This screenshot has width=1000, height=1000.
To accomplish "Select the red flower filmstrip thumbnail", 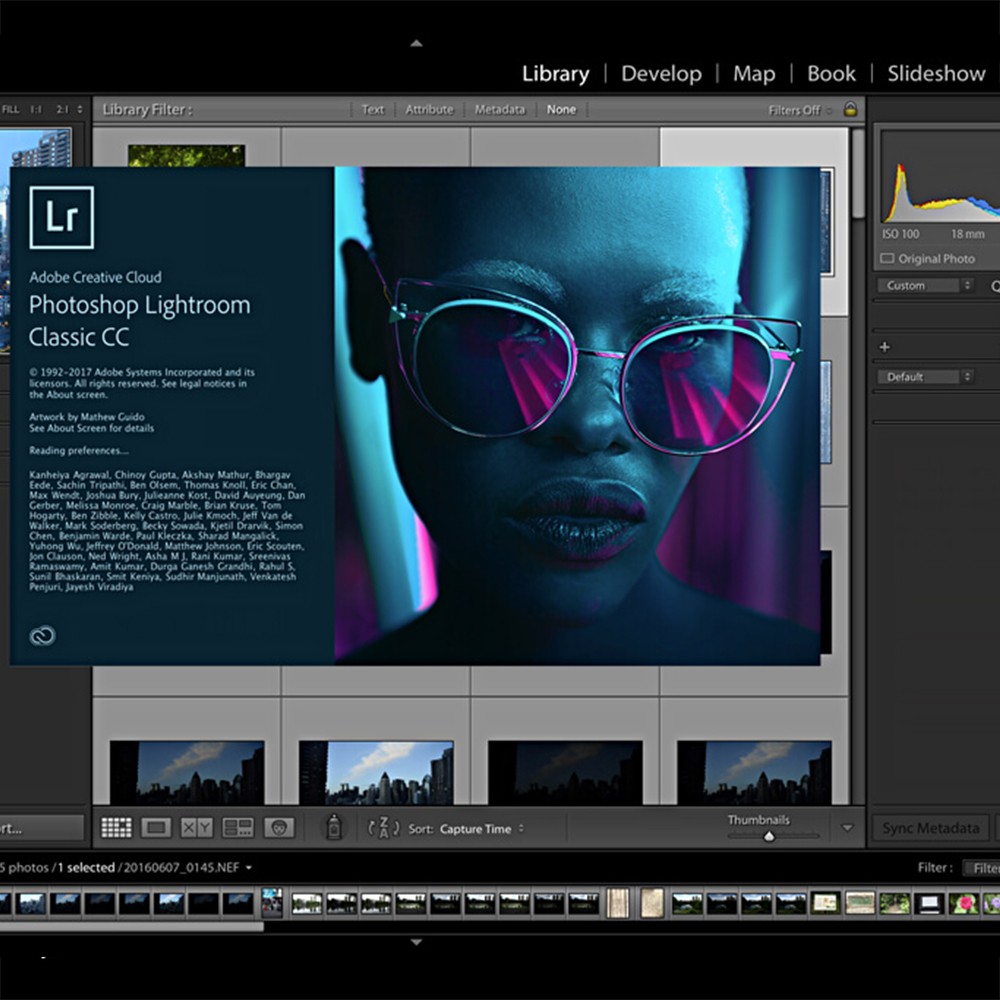I will pyautogui.click(x=963, y=904).
